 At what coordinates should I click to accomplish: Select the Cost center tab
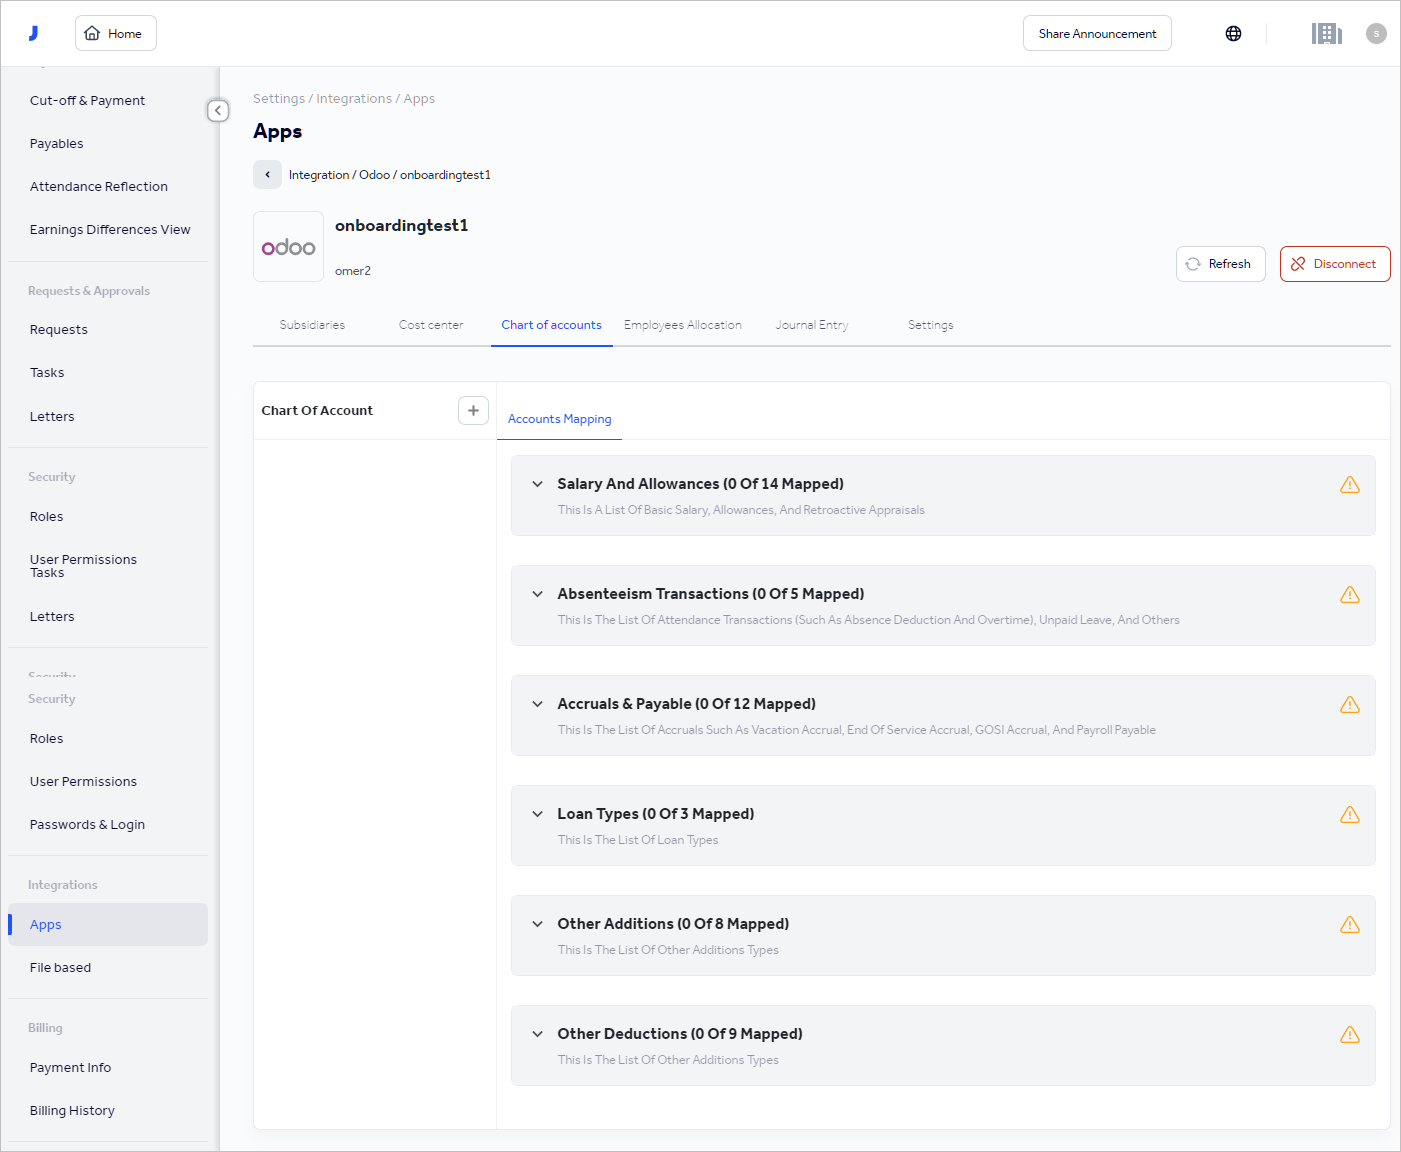coord(430,325)
